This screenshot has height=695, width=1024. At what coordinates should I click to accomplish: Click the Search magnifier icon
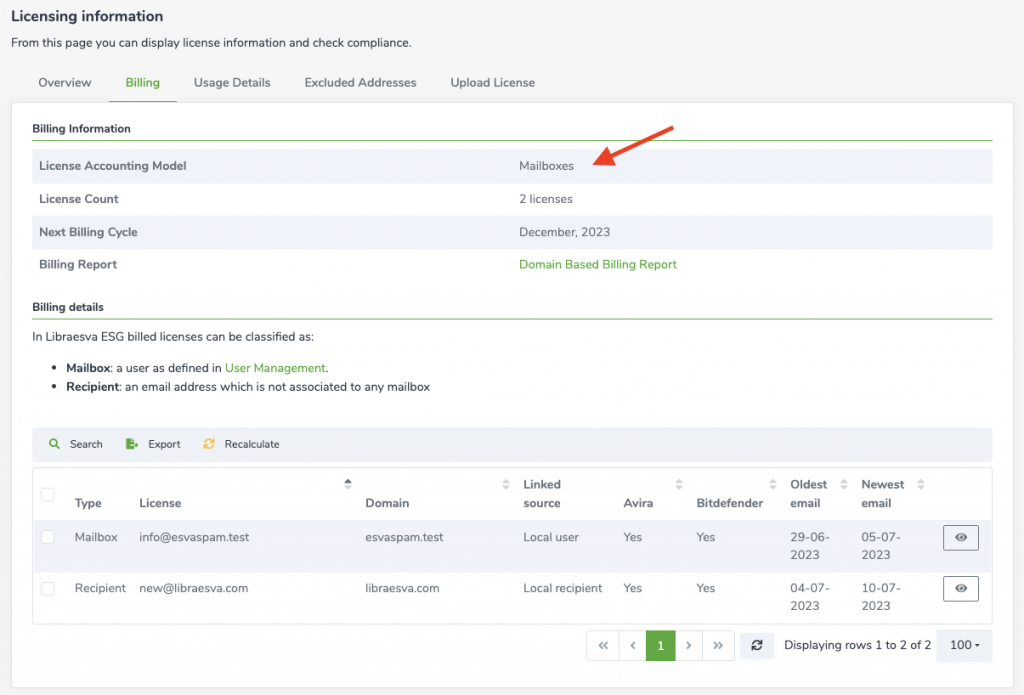[x=55, y=444]
